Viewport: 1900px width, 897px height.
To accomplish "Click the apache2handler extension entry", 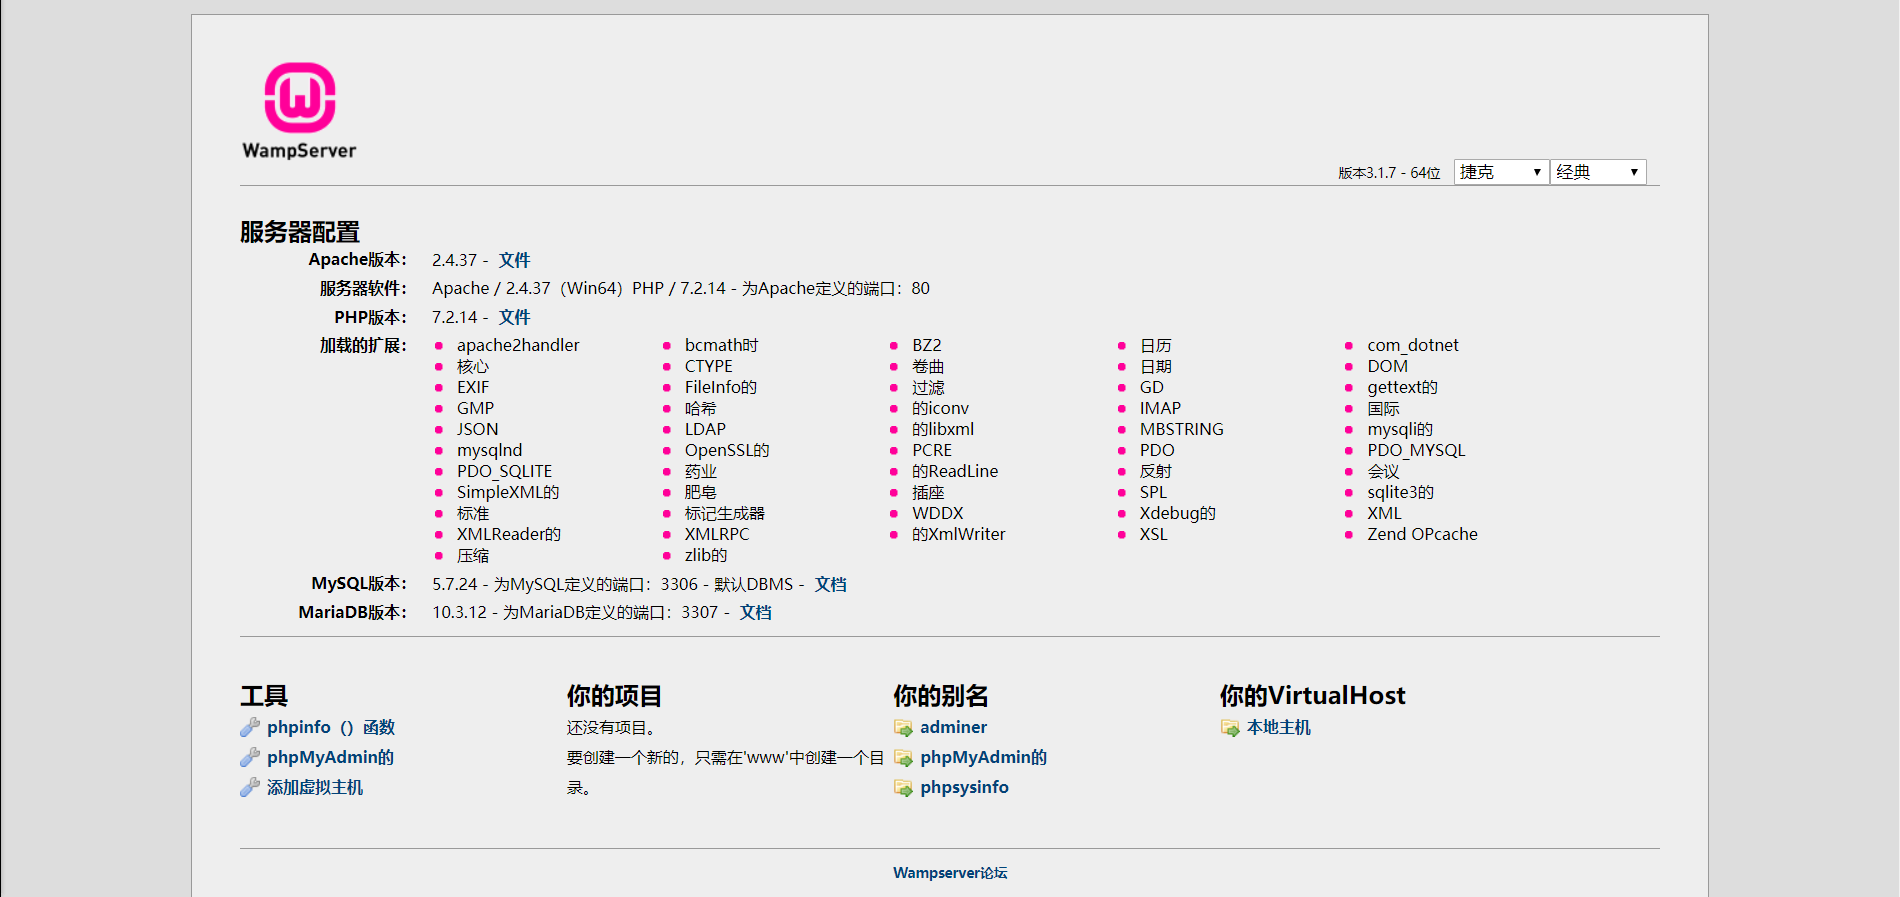I will tap(518, 345).
